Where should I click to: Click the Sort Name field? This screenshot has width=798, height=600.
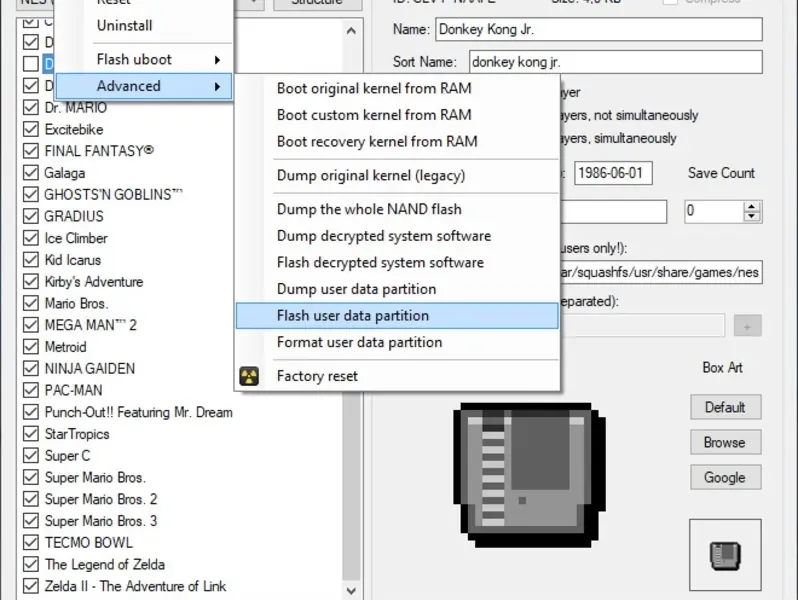[616, 62]
